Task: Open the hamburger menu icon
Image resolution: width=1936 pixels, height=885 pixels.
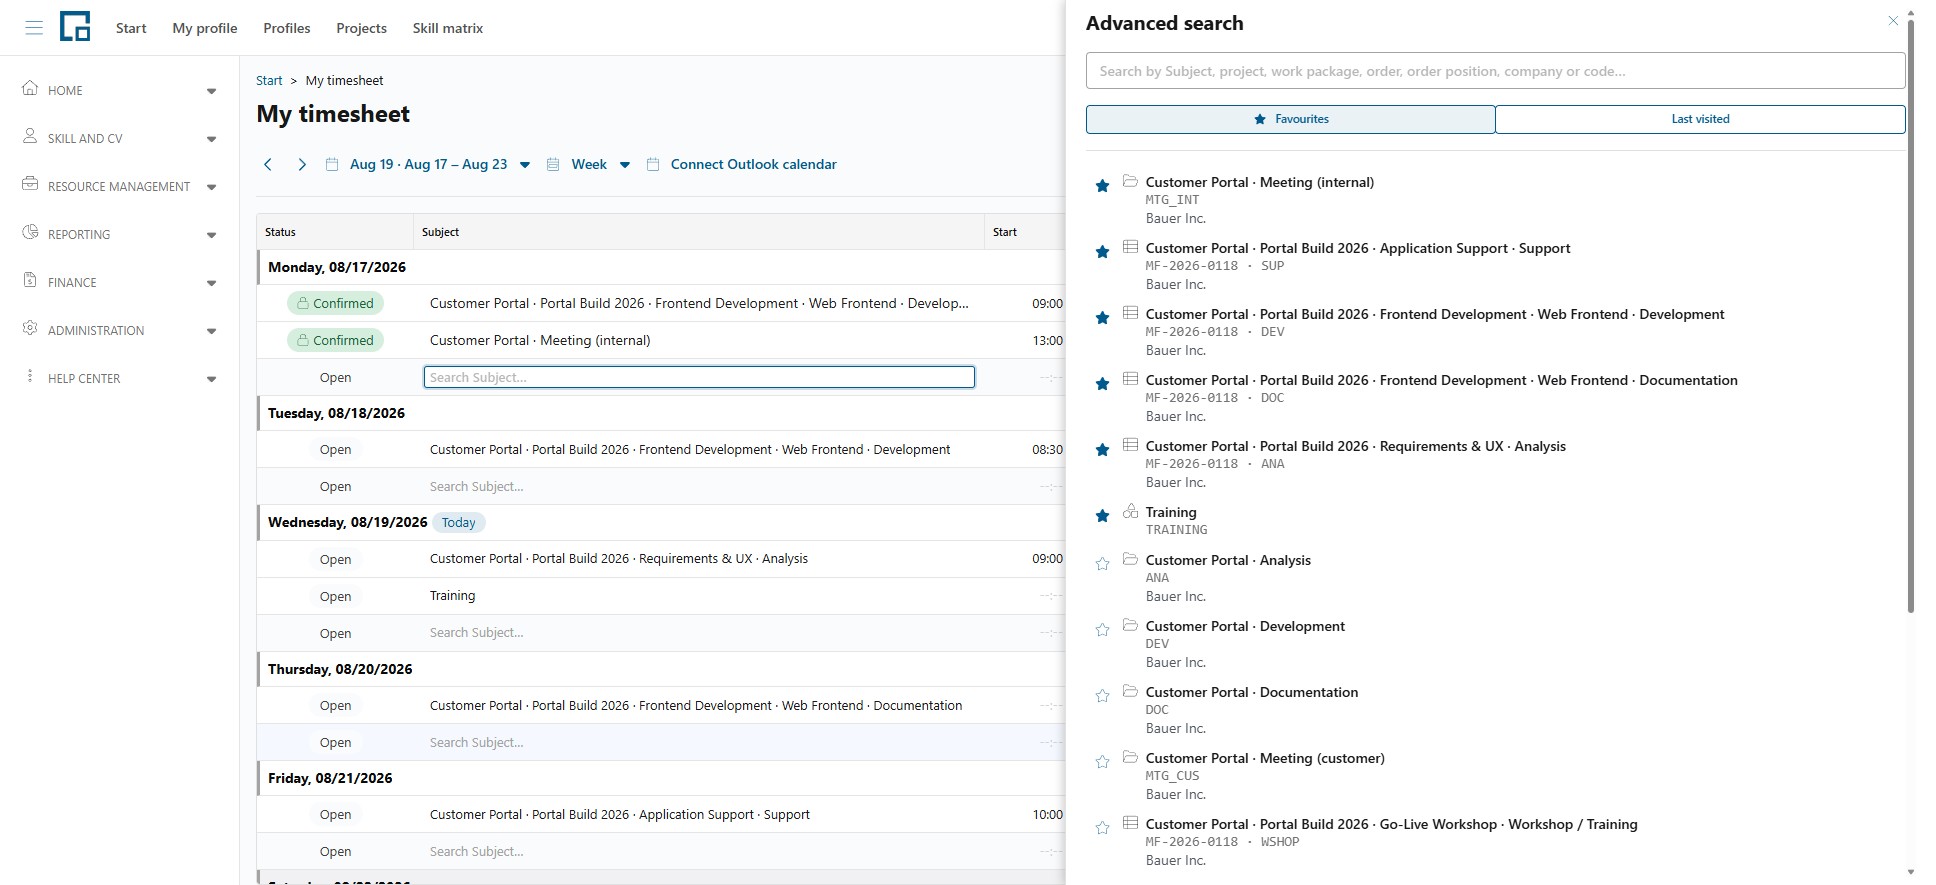Action: click(x=34, y=28)
